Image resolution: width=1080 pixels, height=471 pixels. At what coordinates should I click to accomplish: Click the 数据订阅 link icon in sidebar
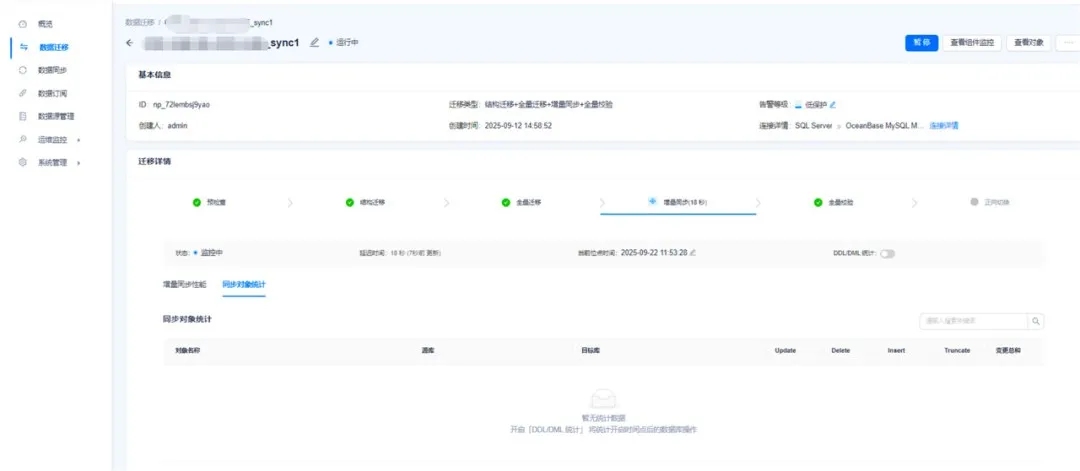tap(23, 93)
